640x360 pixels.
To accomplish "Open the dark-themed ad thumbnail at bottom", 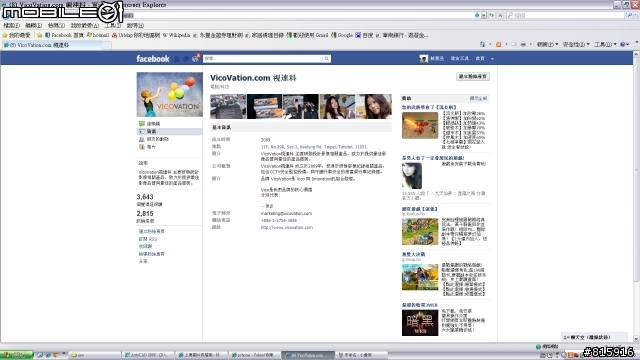I will (x=420, y=323).
